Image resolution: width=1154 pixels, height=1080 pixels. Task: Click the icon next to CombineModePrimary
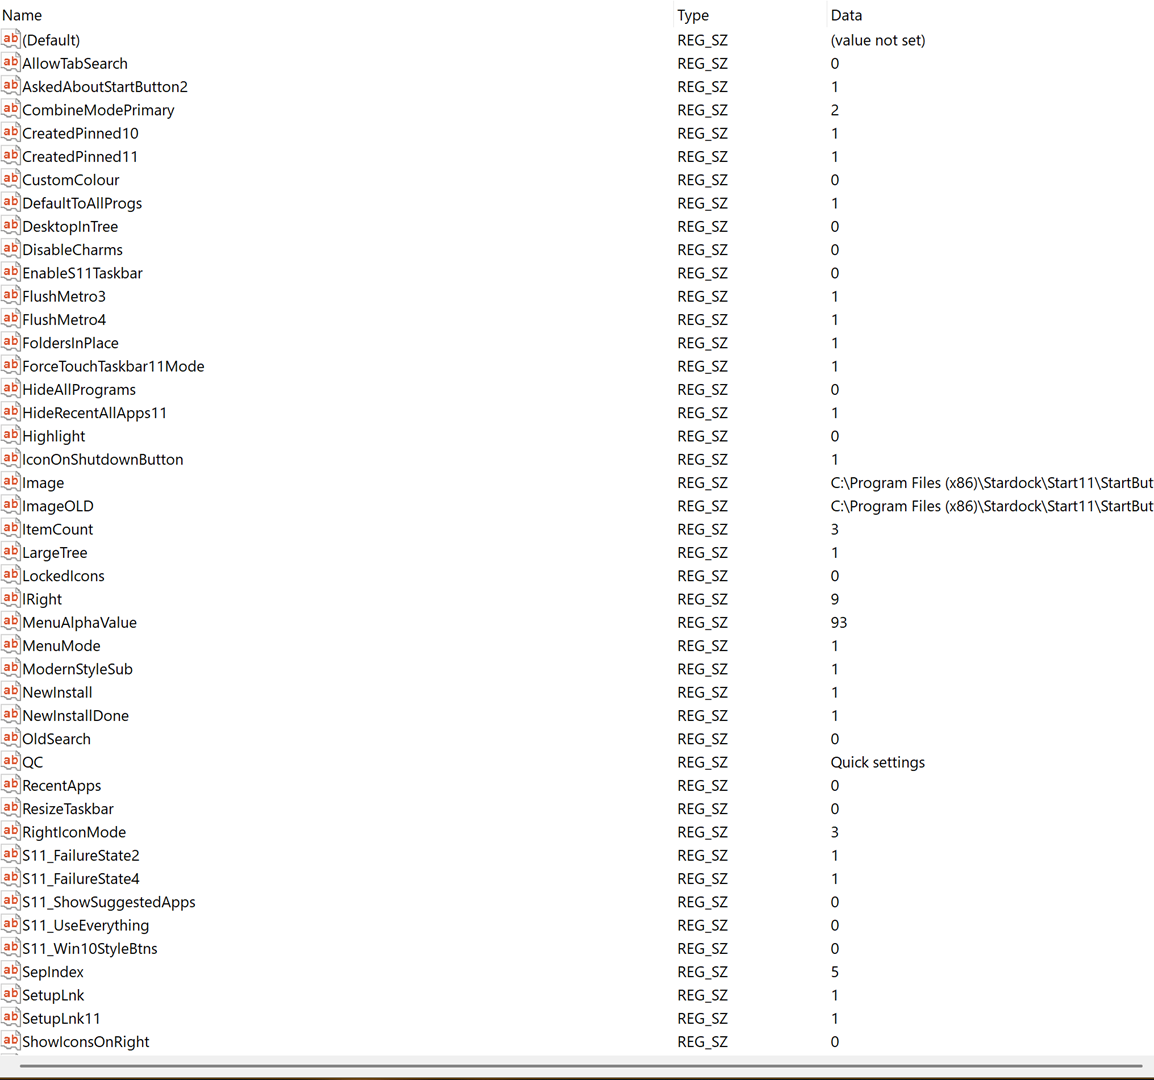[x=11, y=110]
